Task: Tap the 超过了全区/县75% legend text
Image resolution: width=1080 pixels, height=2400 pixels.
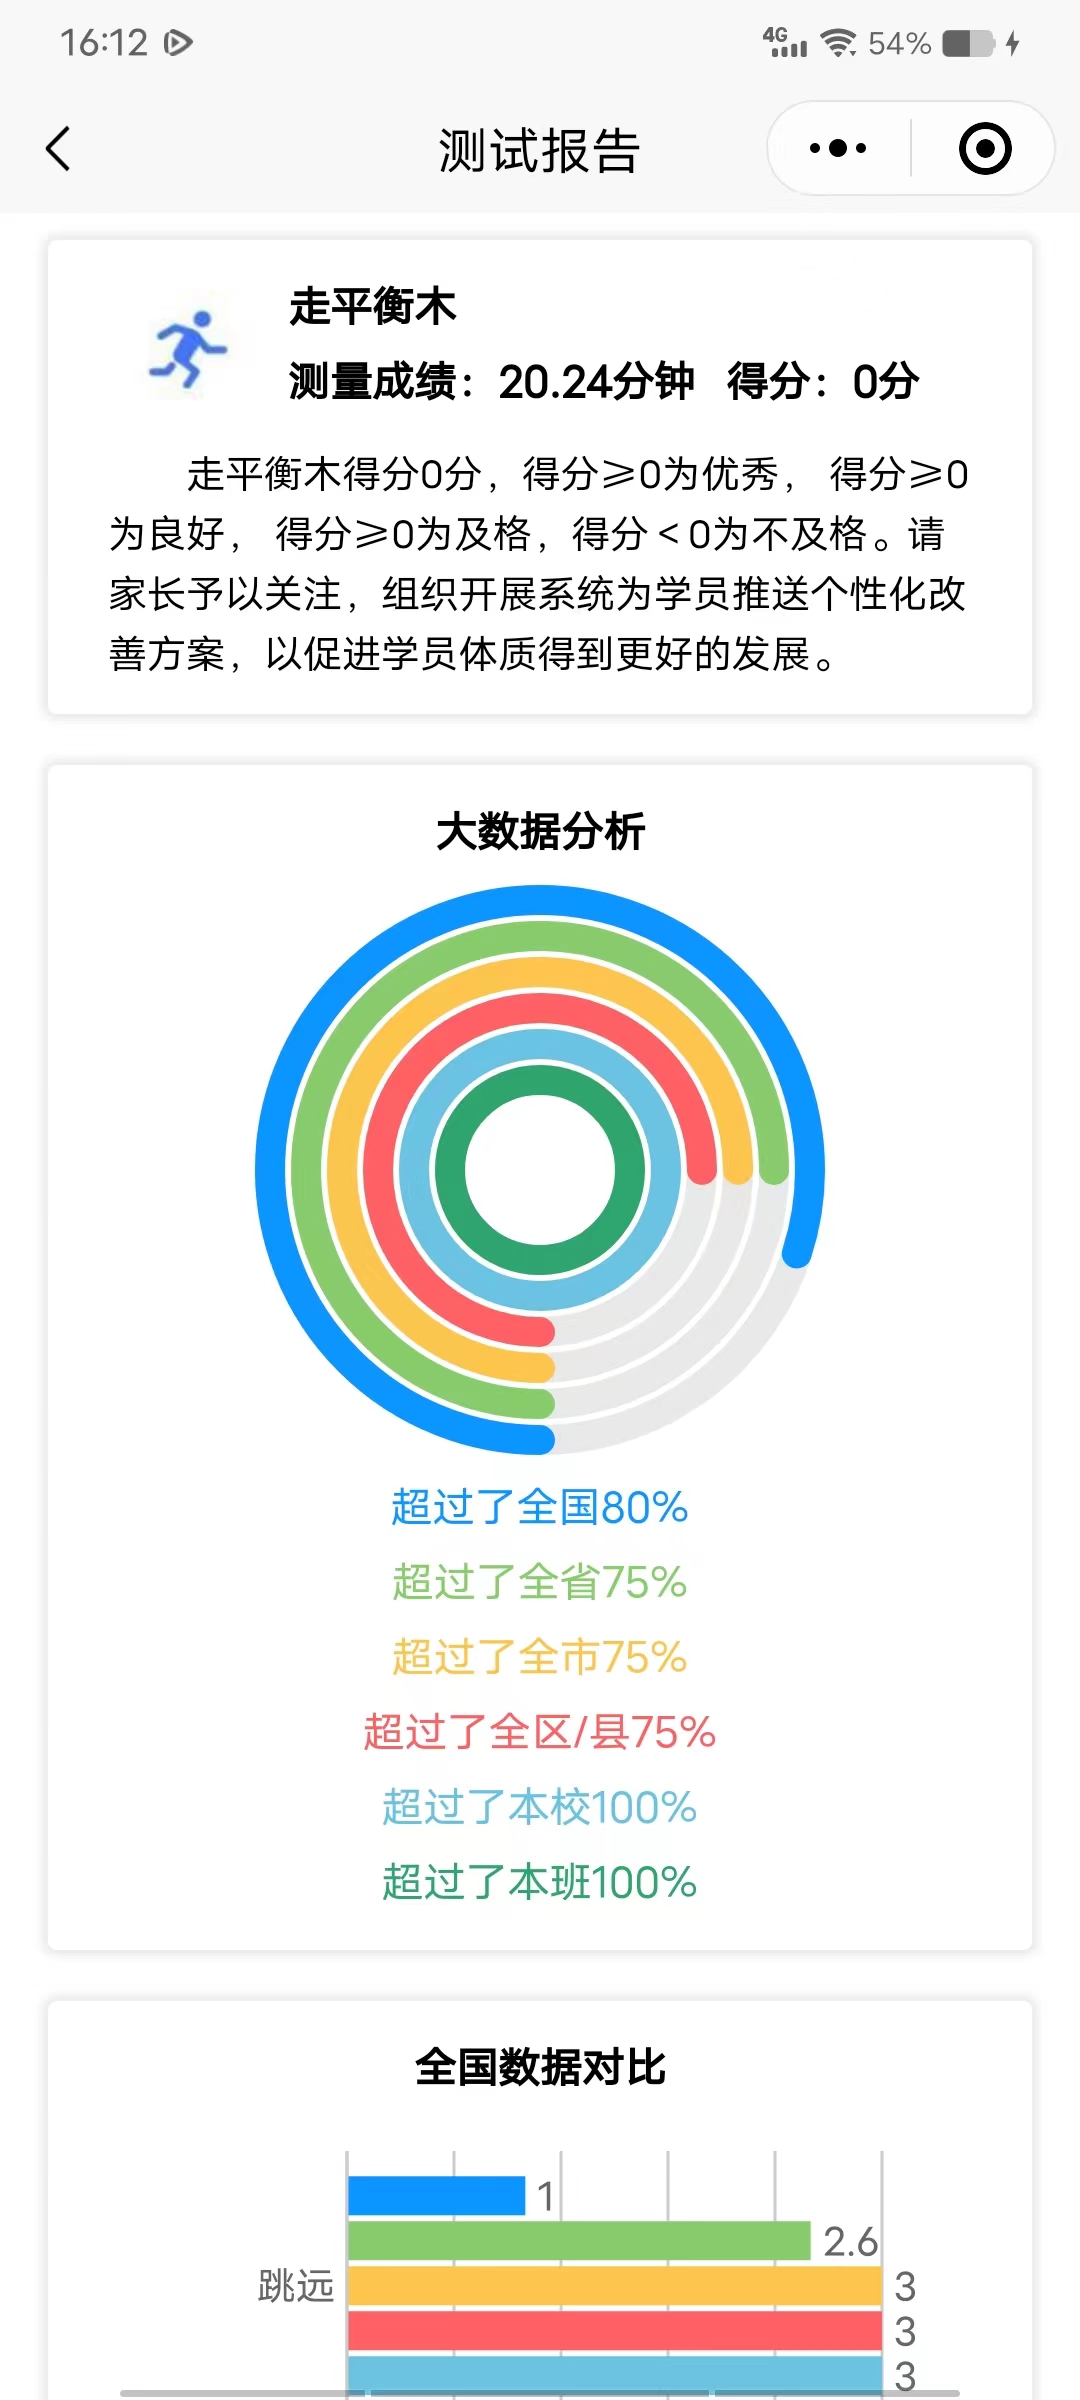Action: 539,1732
